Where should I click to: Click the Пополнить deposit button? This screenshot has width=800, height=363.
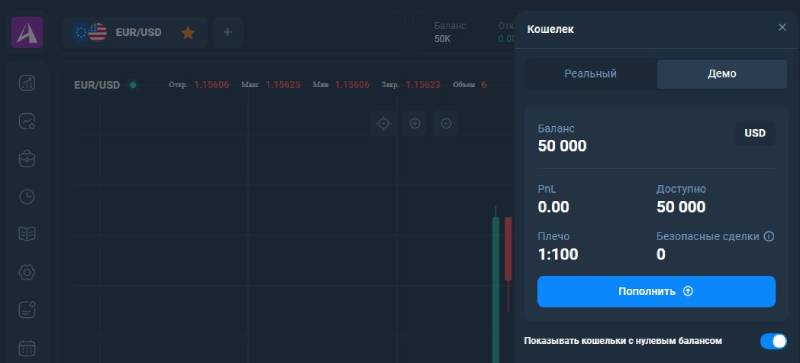point(656,292)
